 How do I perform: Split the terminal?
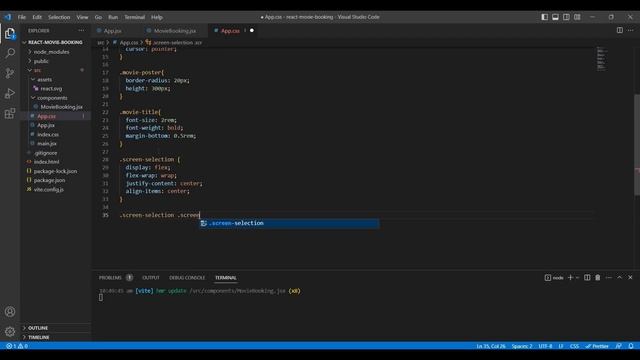tap(587, 278)
